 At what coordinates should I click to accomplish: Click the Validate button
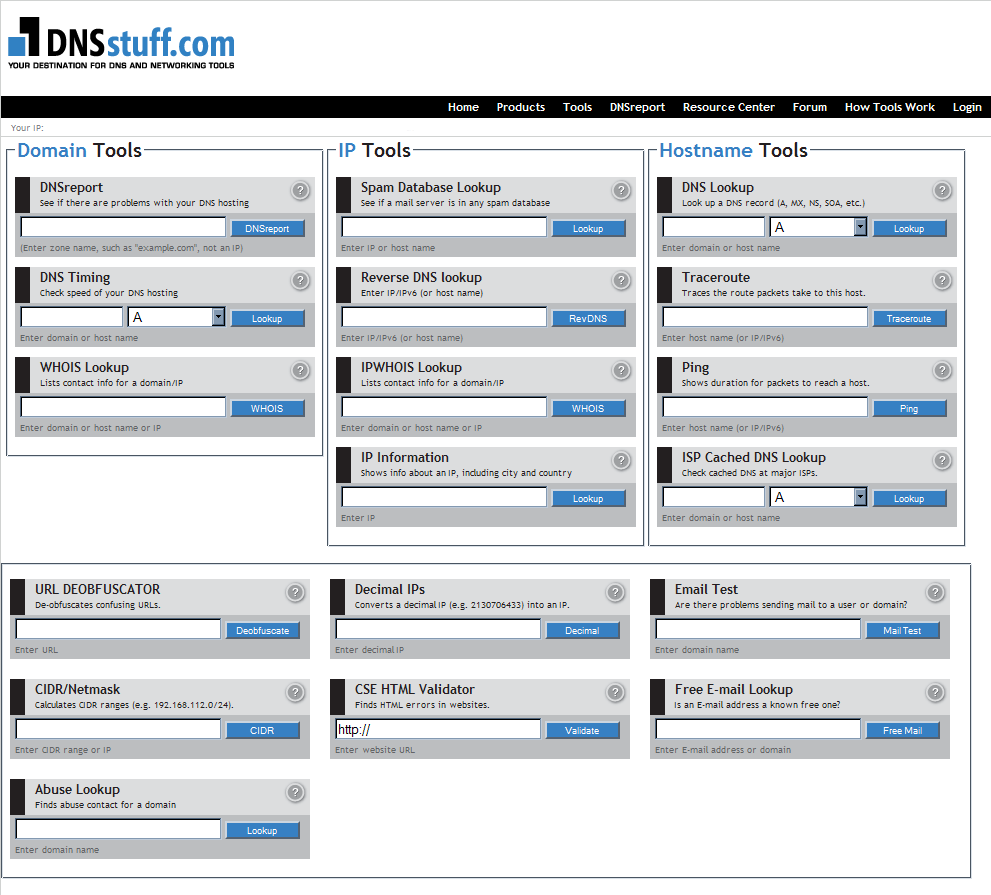pos(582,730)
